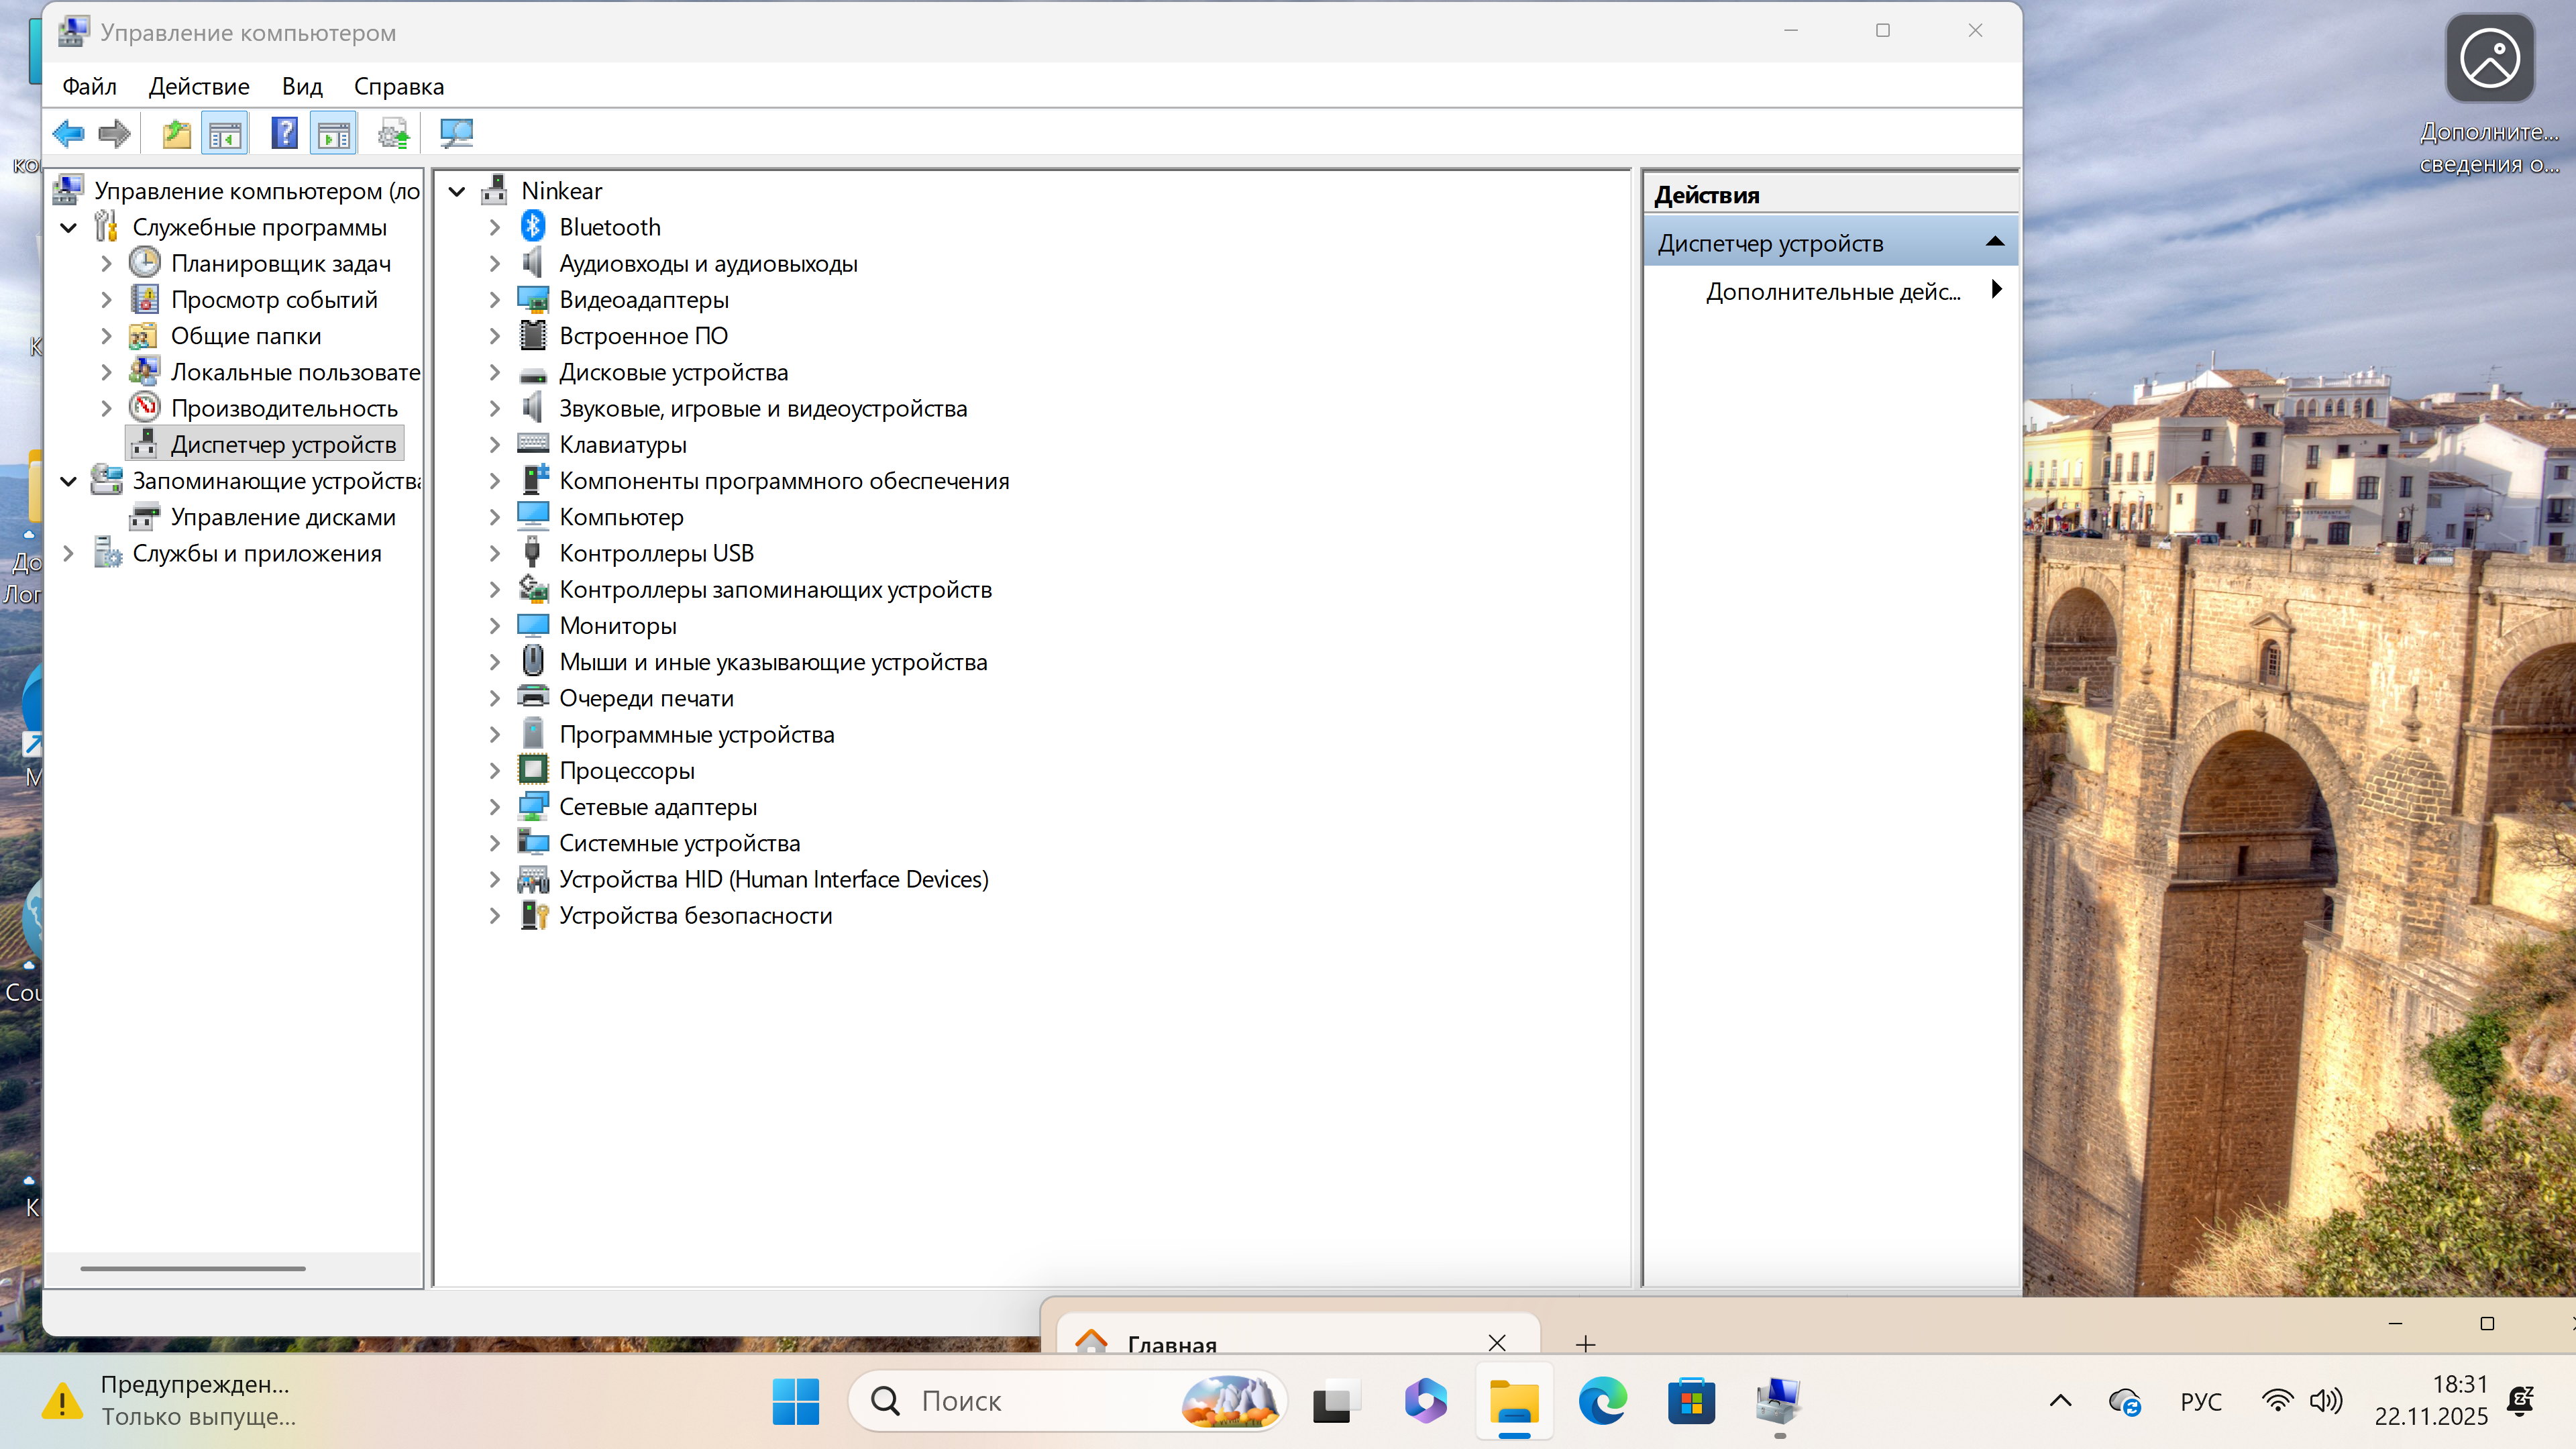This screenshot has height=1449, width=2576.
Task: Collapse the Служебные программы tree node
Action: coord(69,228)
